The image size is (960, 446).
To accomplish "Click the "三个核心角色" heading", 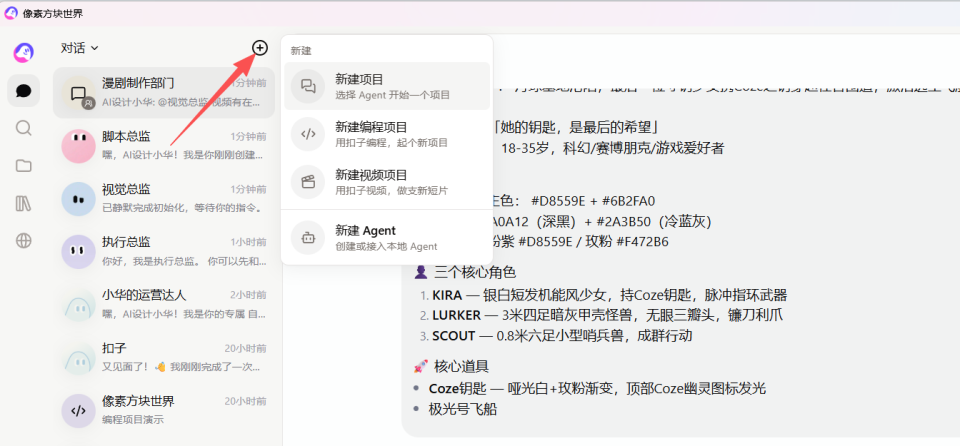I will [x=475, y=272].
